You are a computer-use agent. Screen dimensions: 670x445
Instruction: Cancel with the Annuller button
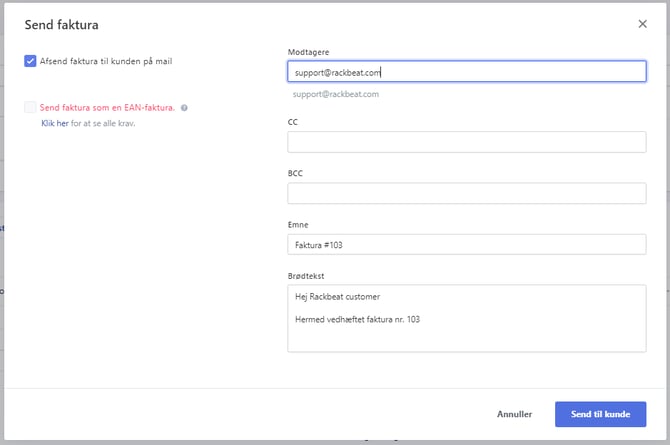coord(514,414)
